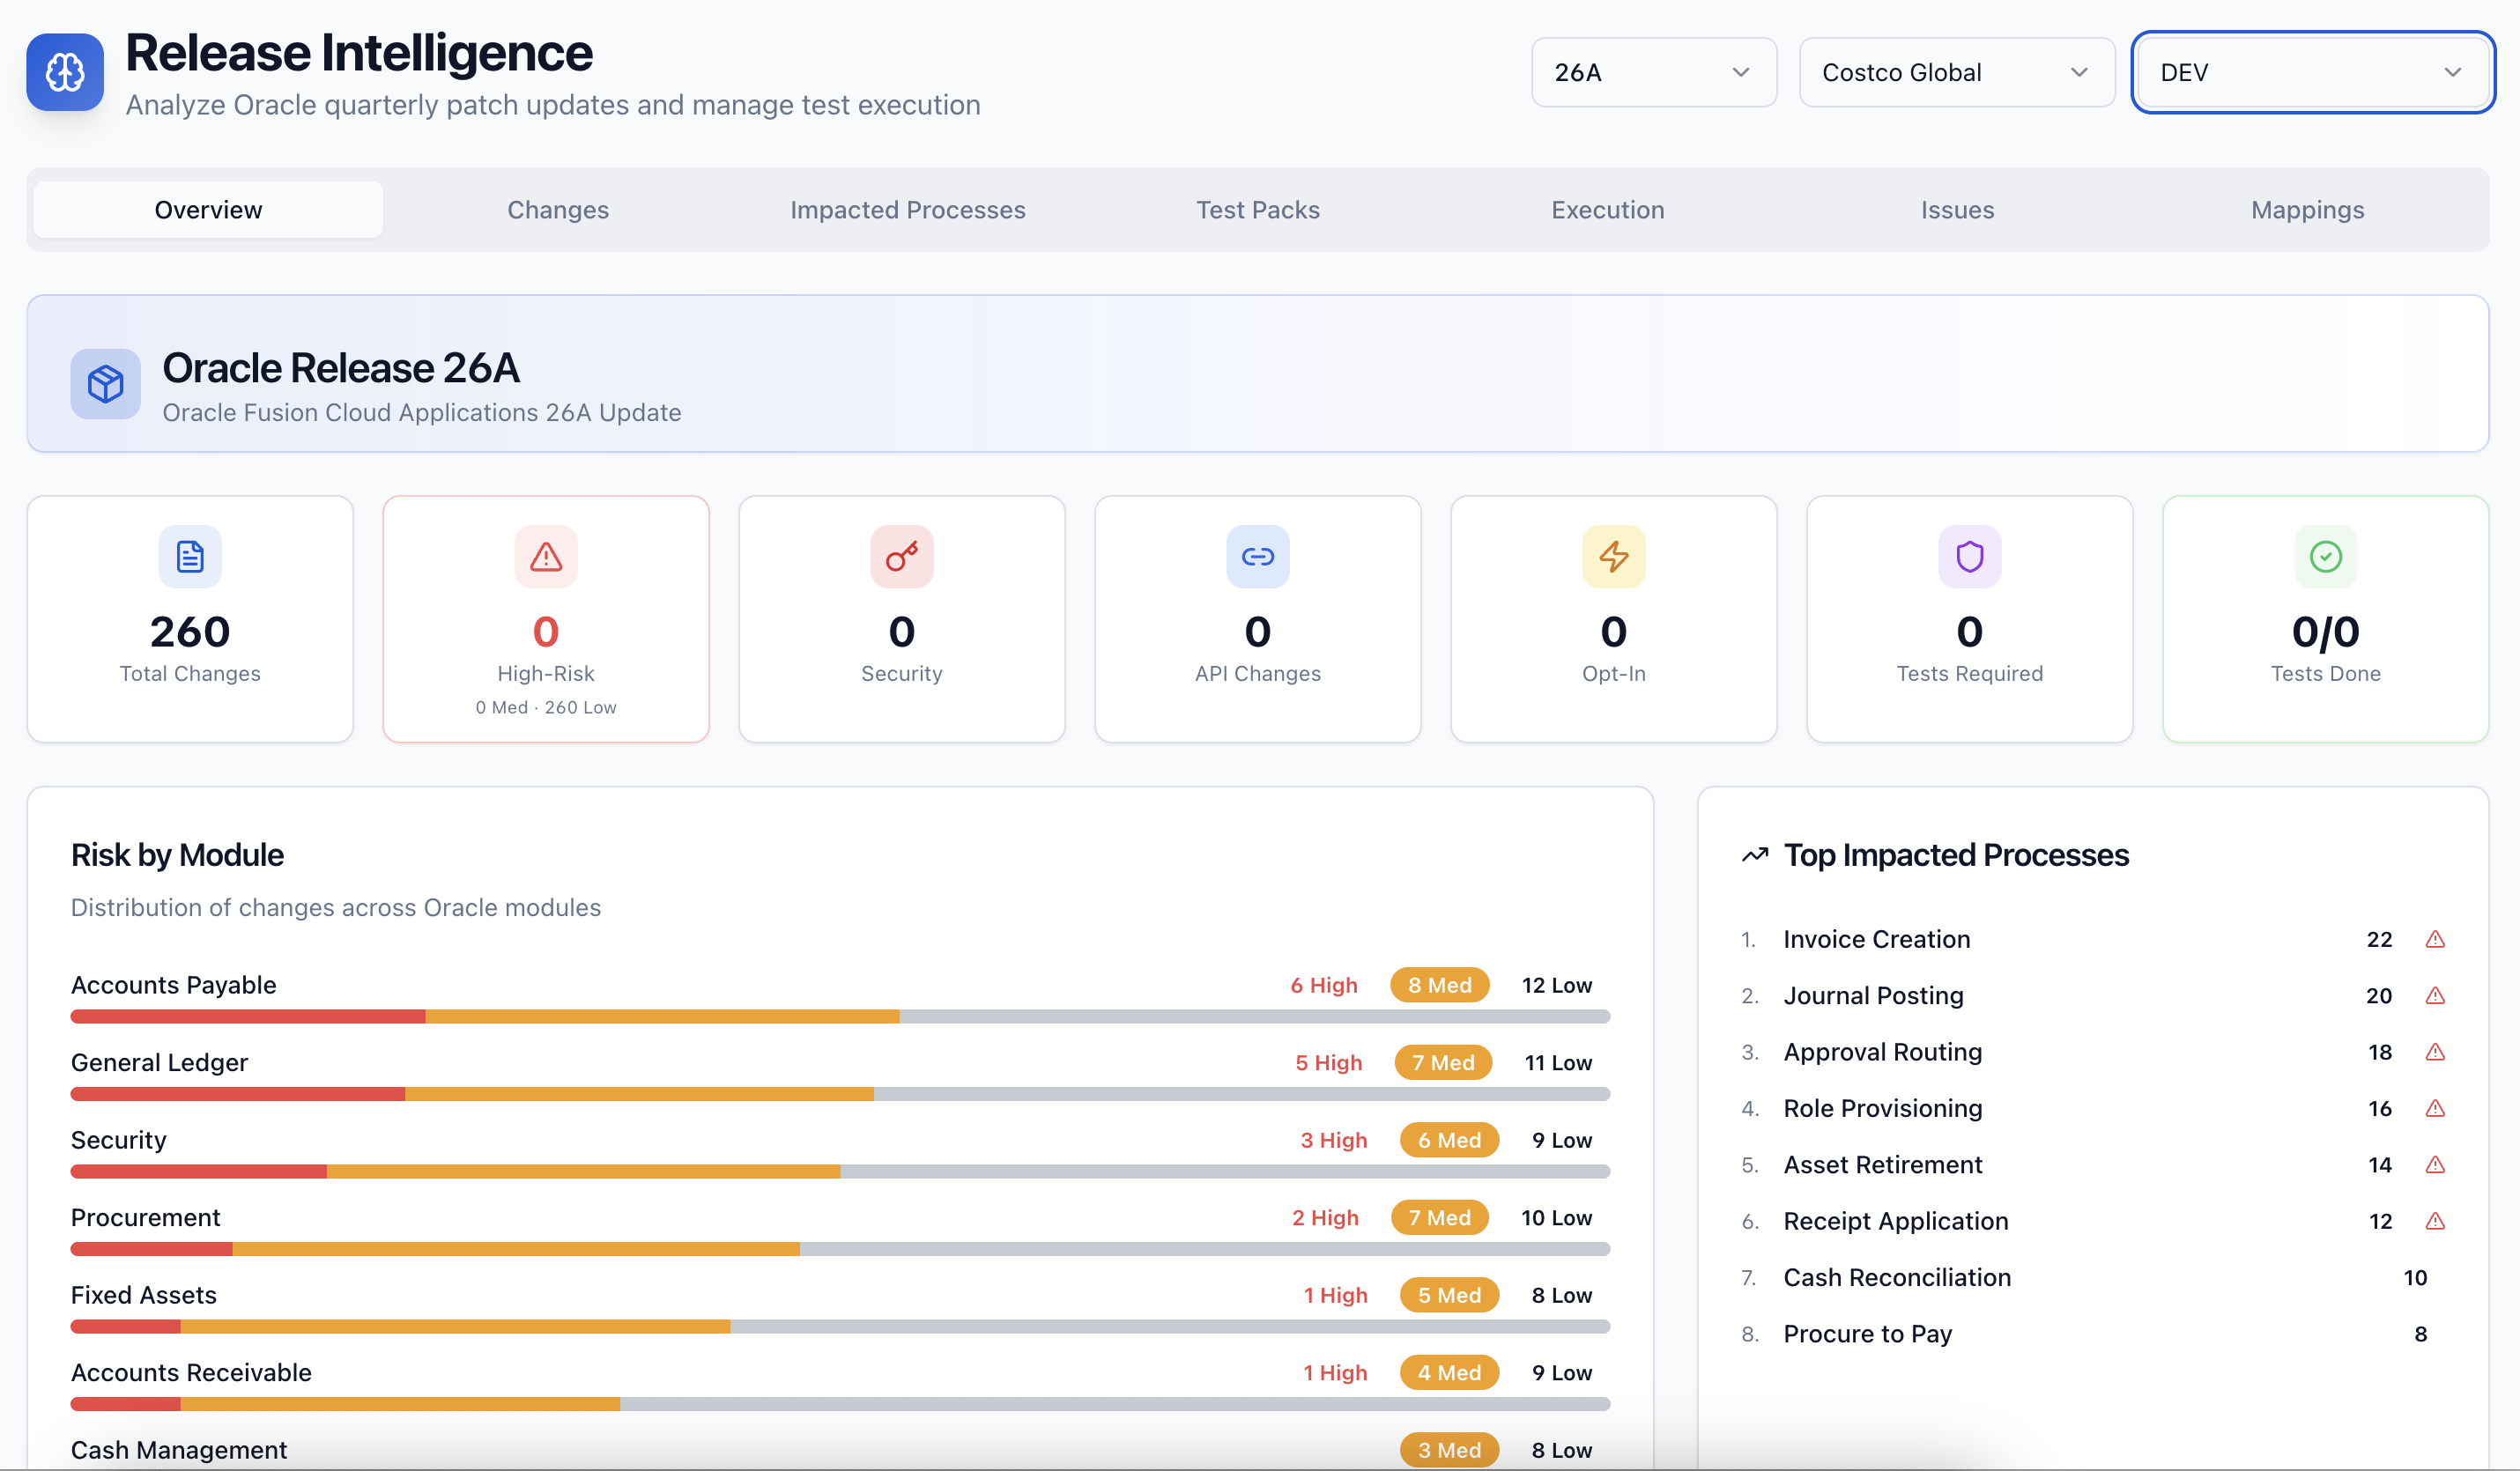Image resolution: width=2520 pixels, height=1471 pixels.
Task: Click the warning icon next to Invoice Creation
Action: [2436, 939]
